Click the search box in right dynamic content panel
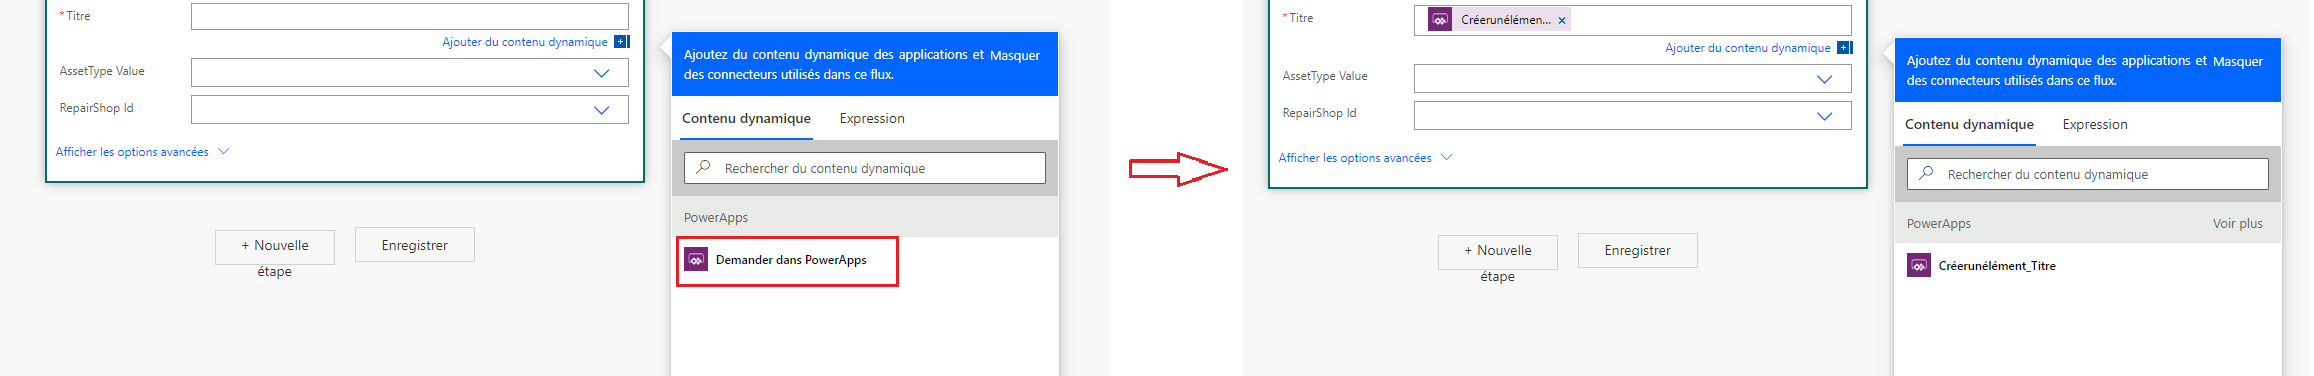This screenshot has width=2314, height=376. [x=2088, y=174]
